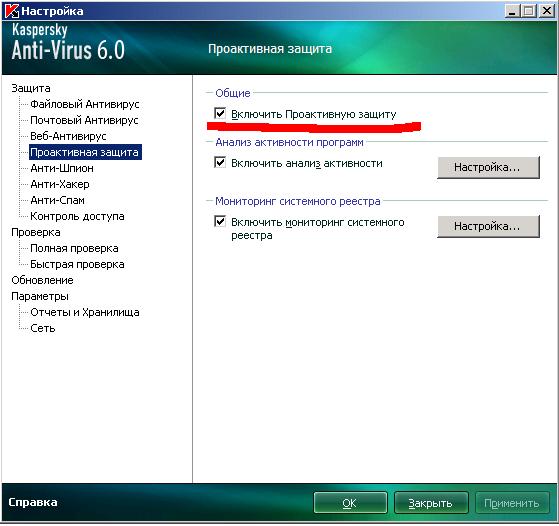Screen dimensions: 559x526
Task: Select Файловый Антивирус tree item
Action: point(85,104)
